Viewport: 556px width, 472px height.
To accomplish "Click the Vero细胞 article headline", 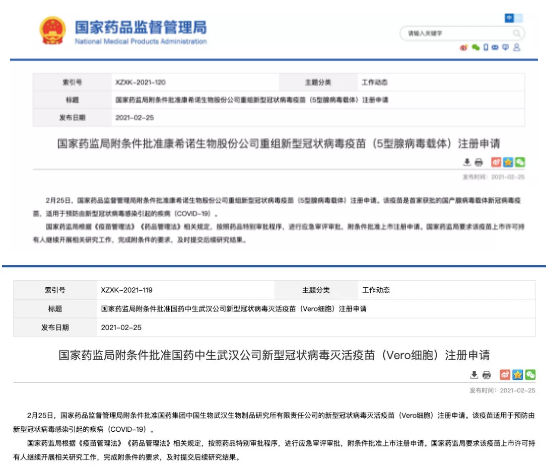I will pyautogui.click(x=274, y=355).
